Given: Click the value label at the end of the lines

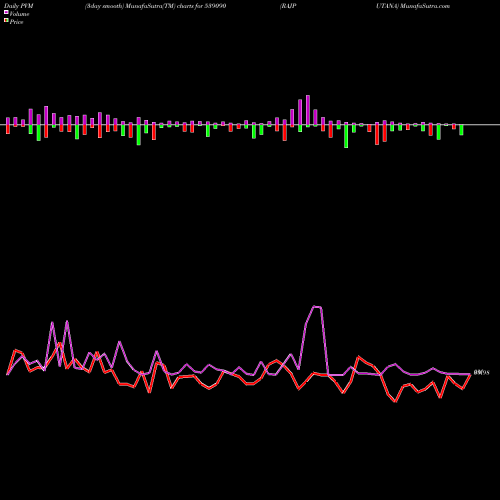Looking at the screenshot, I should 481,373.
